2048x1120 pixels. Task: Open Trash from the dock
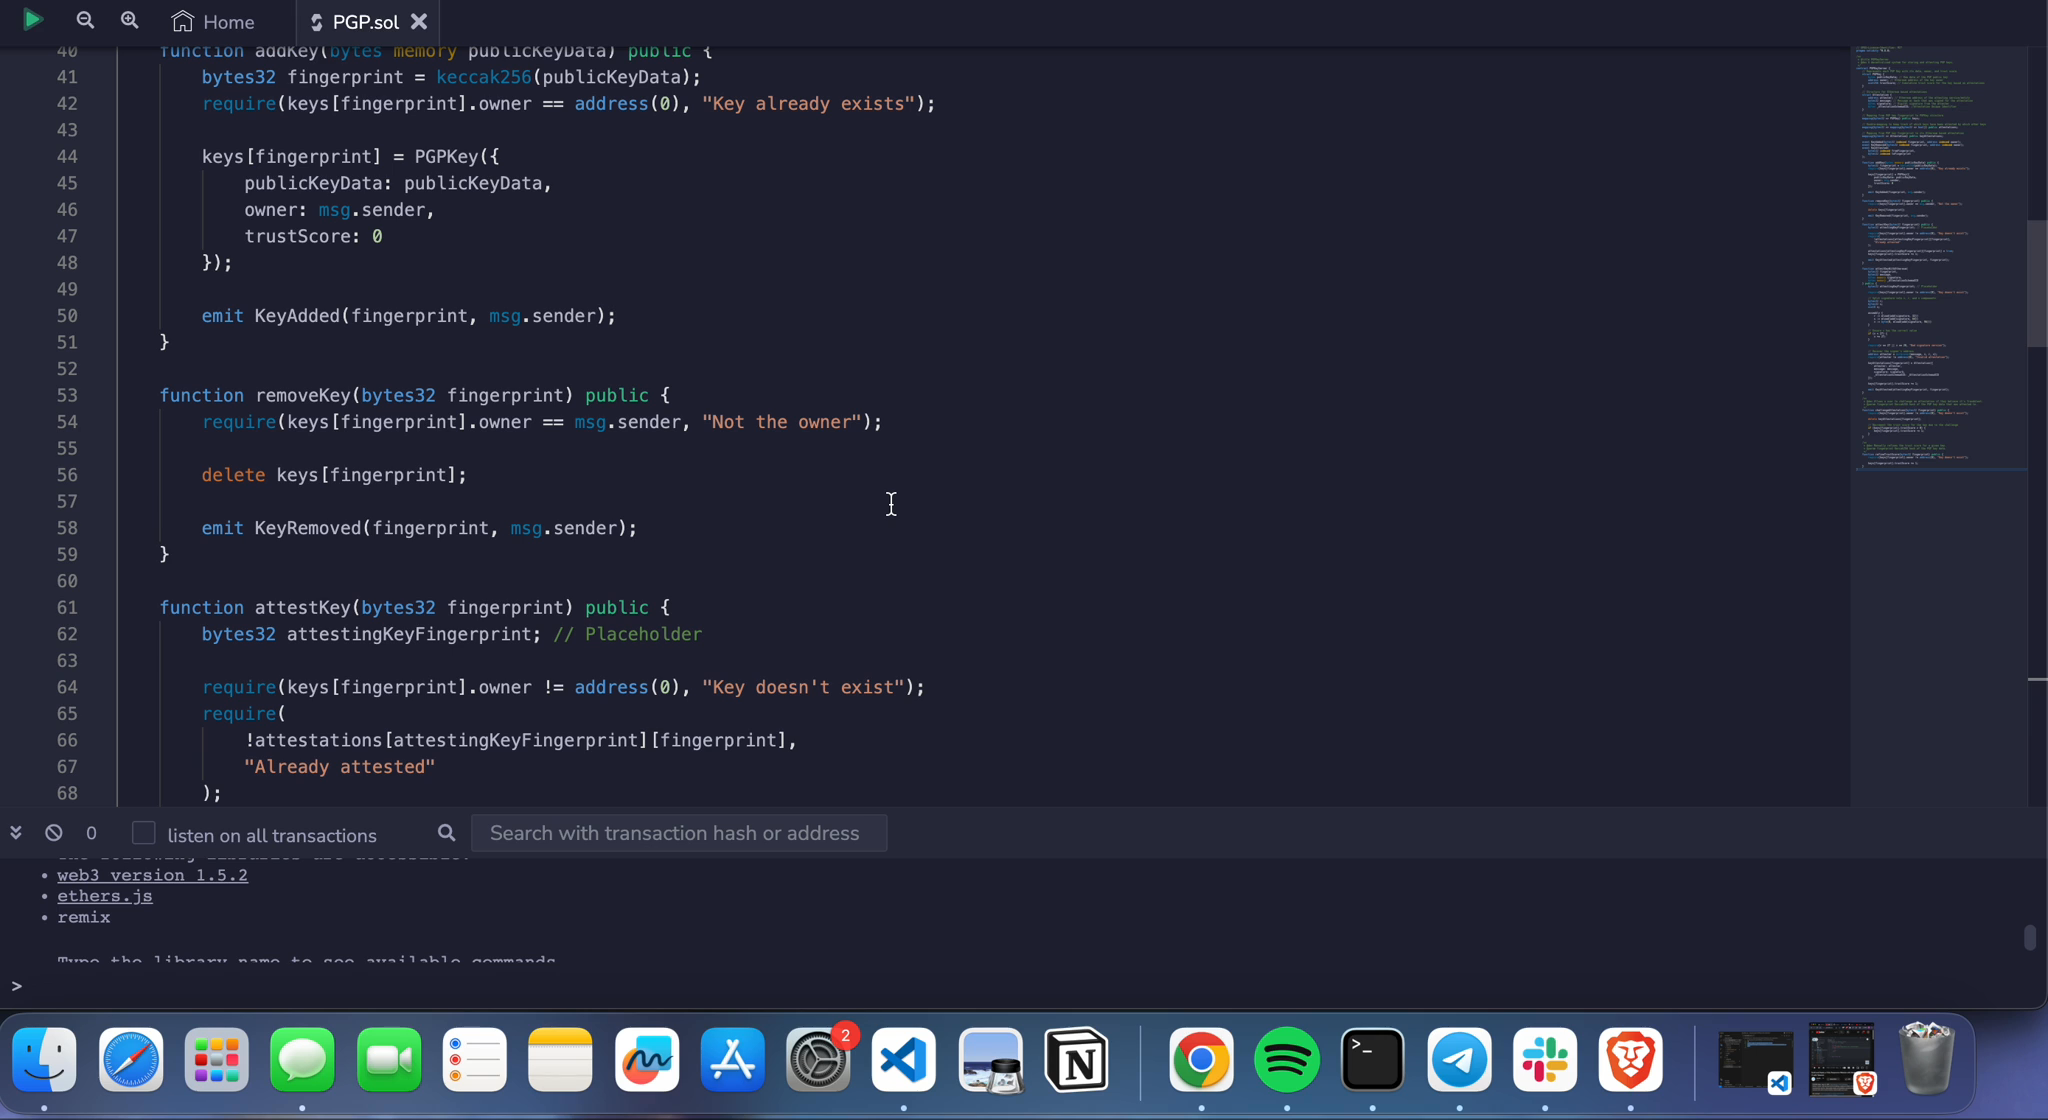pos(1927,1058)
